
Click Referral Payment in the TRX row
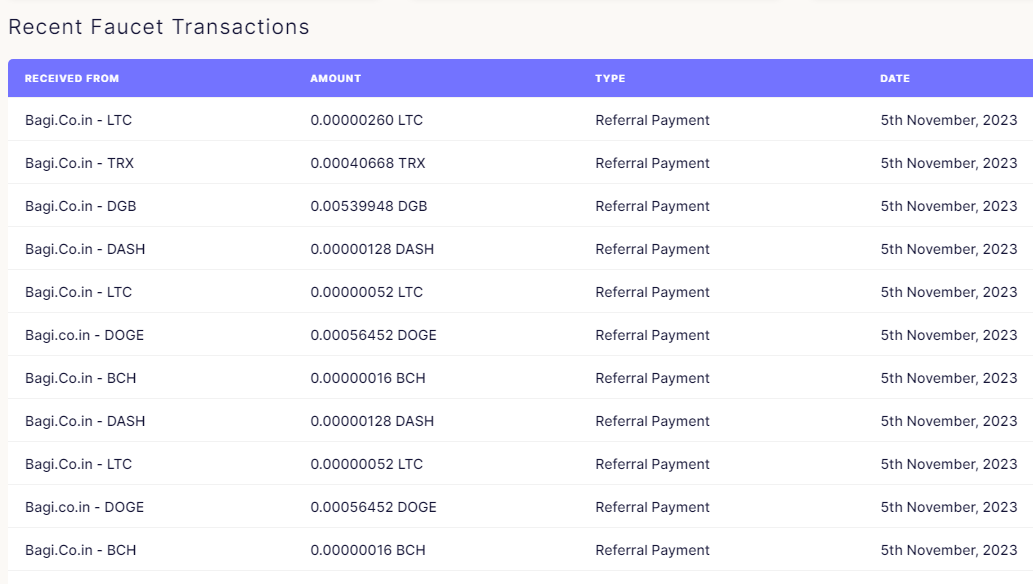coord(652,163)
